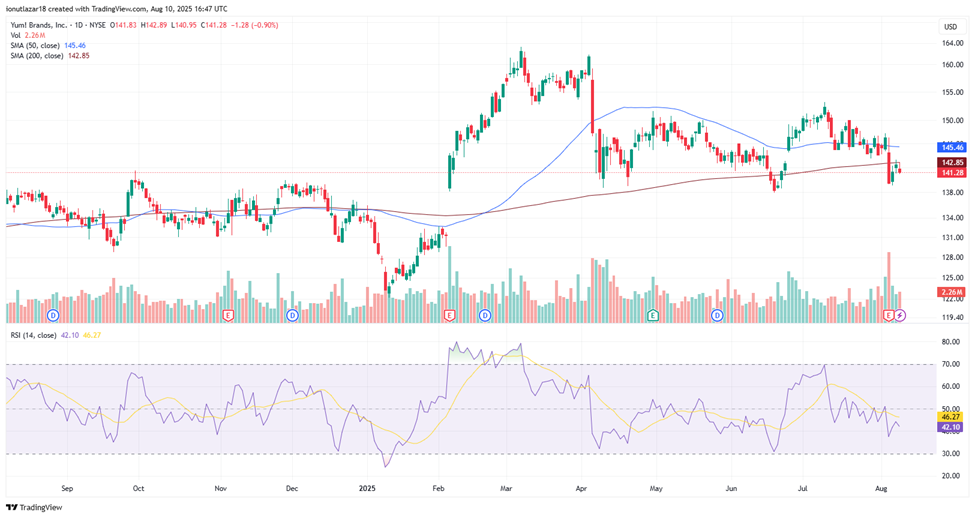Click the blue 145.46 SMA price label
The image size is (975, 518).
(950, 147)
